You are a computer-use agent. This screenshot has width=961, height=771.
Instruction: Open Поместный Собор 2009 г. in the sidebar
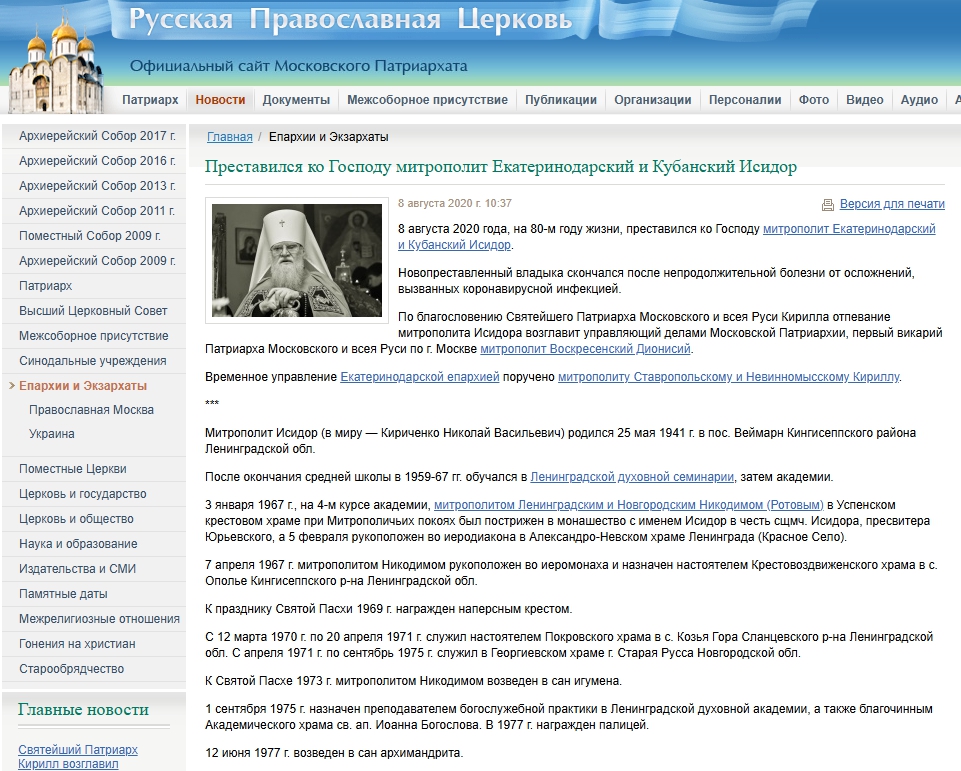(x=90, y=236)
